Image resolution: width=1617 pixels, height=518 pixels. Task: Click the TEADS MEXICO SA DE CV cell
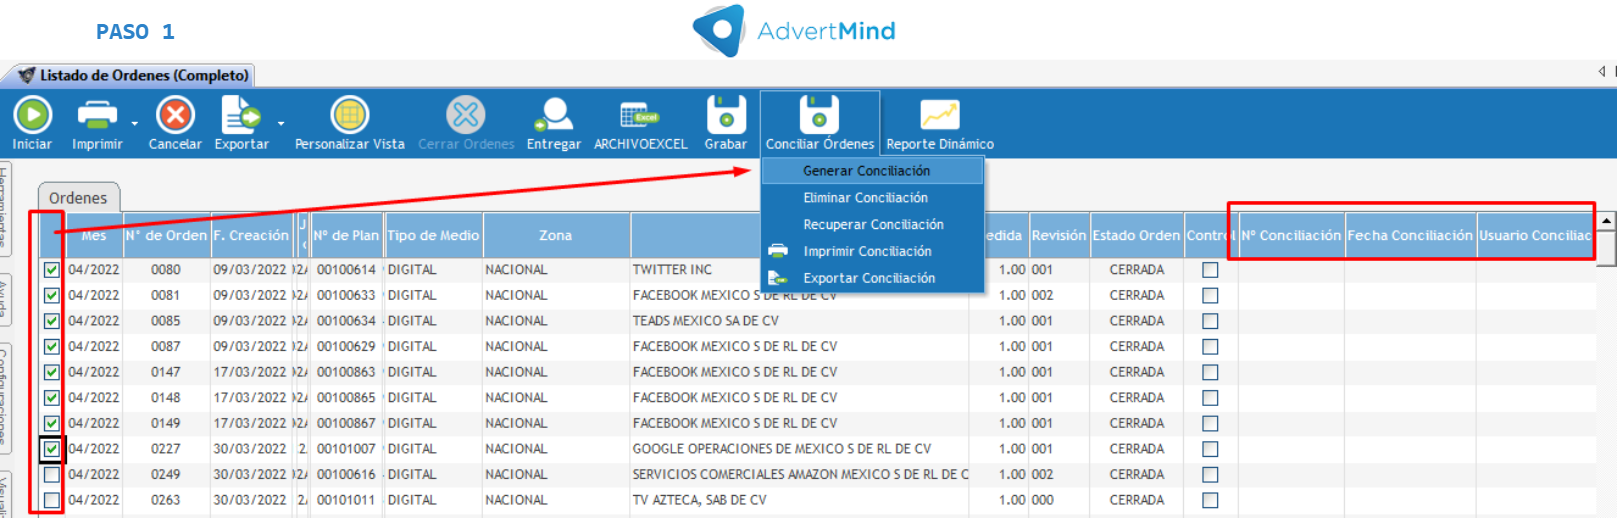(799, 321)
